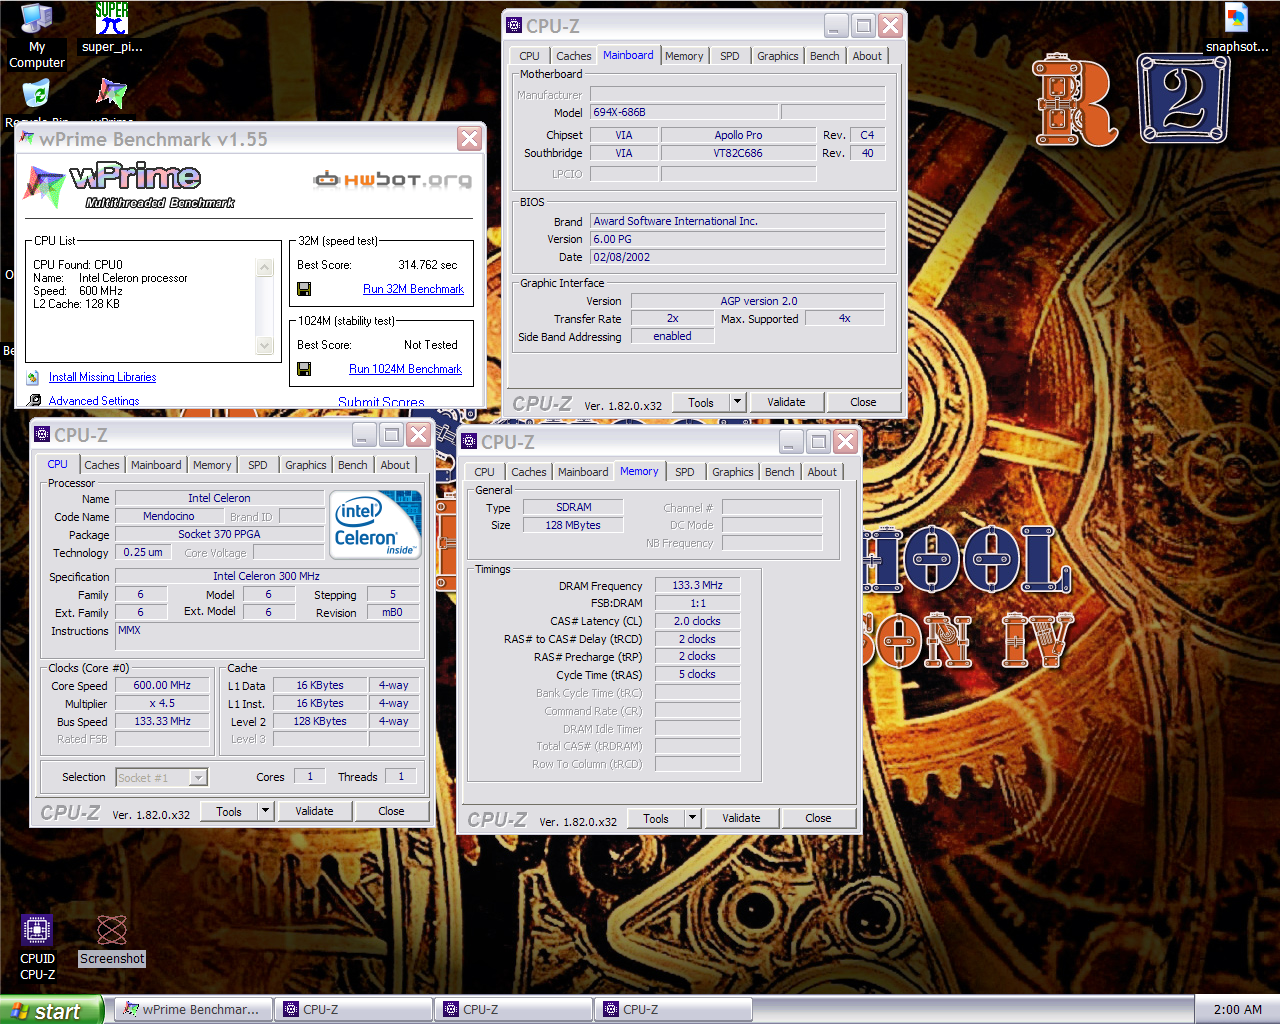Click Validate button in Mainboard CPU-Z window

tap(786, 402)
